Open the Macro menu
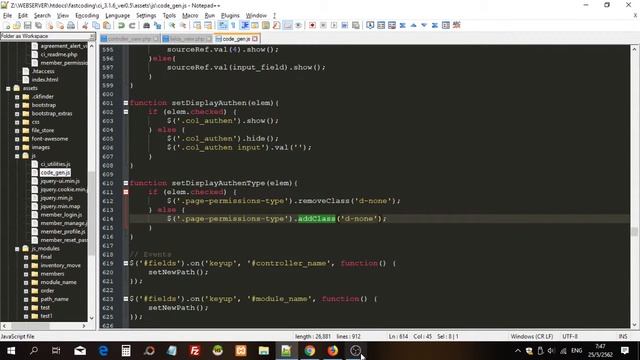The height and width of the screenshot is (360, 640). 190,16
